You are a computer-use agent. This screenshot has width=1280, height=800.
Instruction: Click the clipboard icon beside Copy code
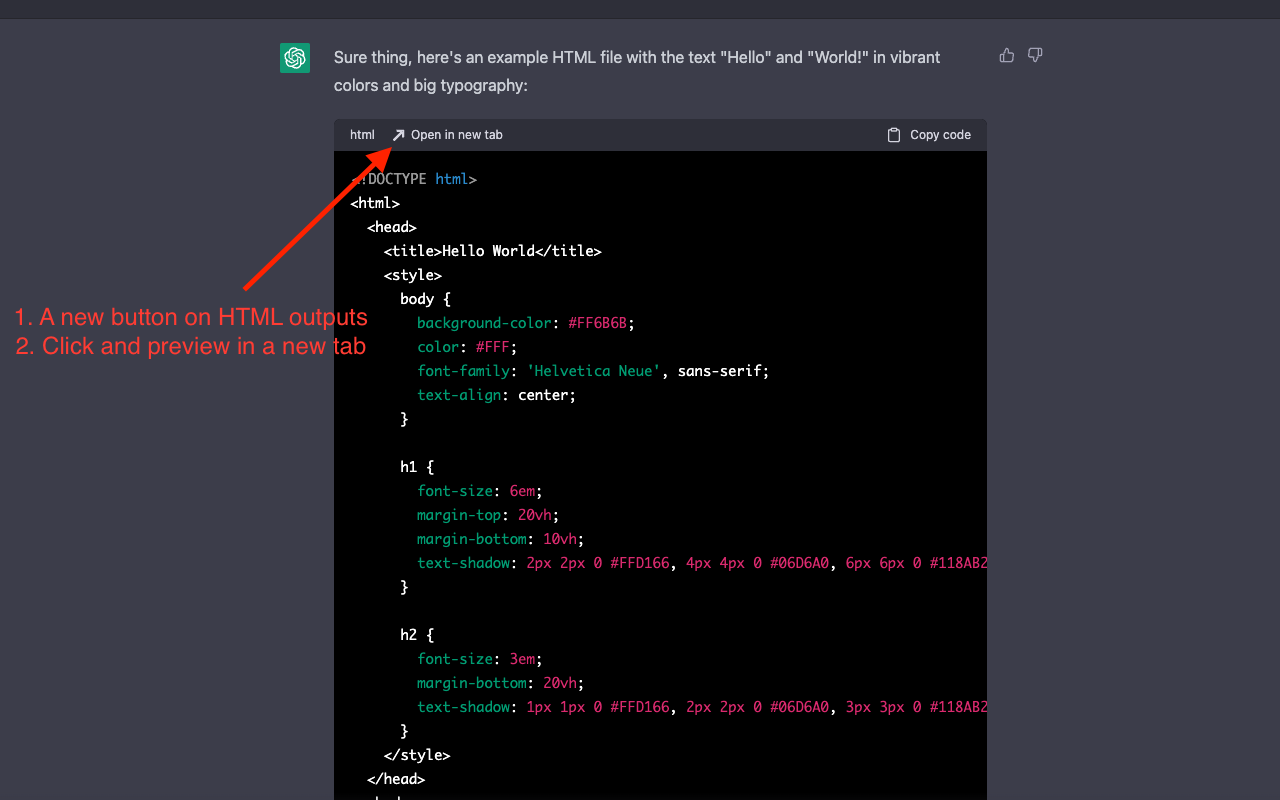pos(893,134)
